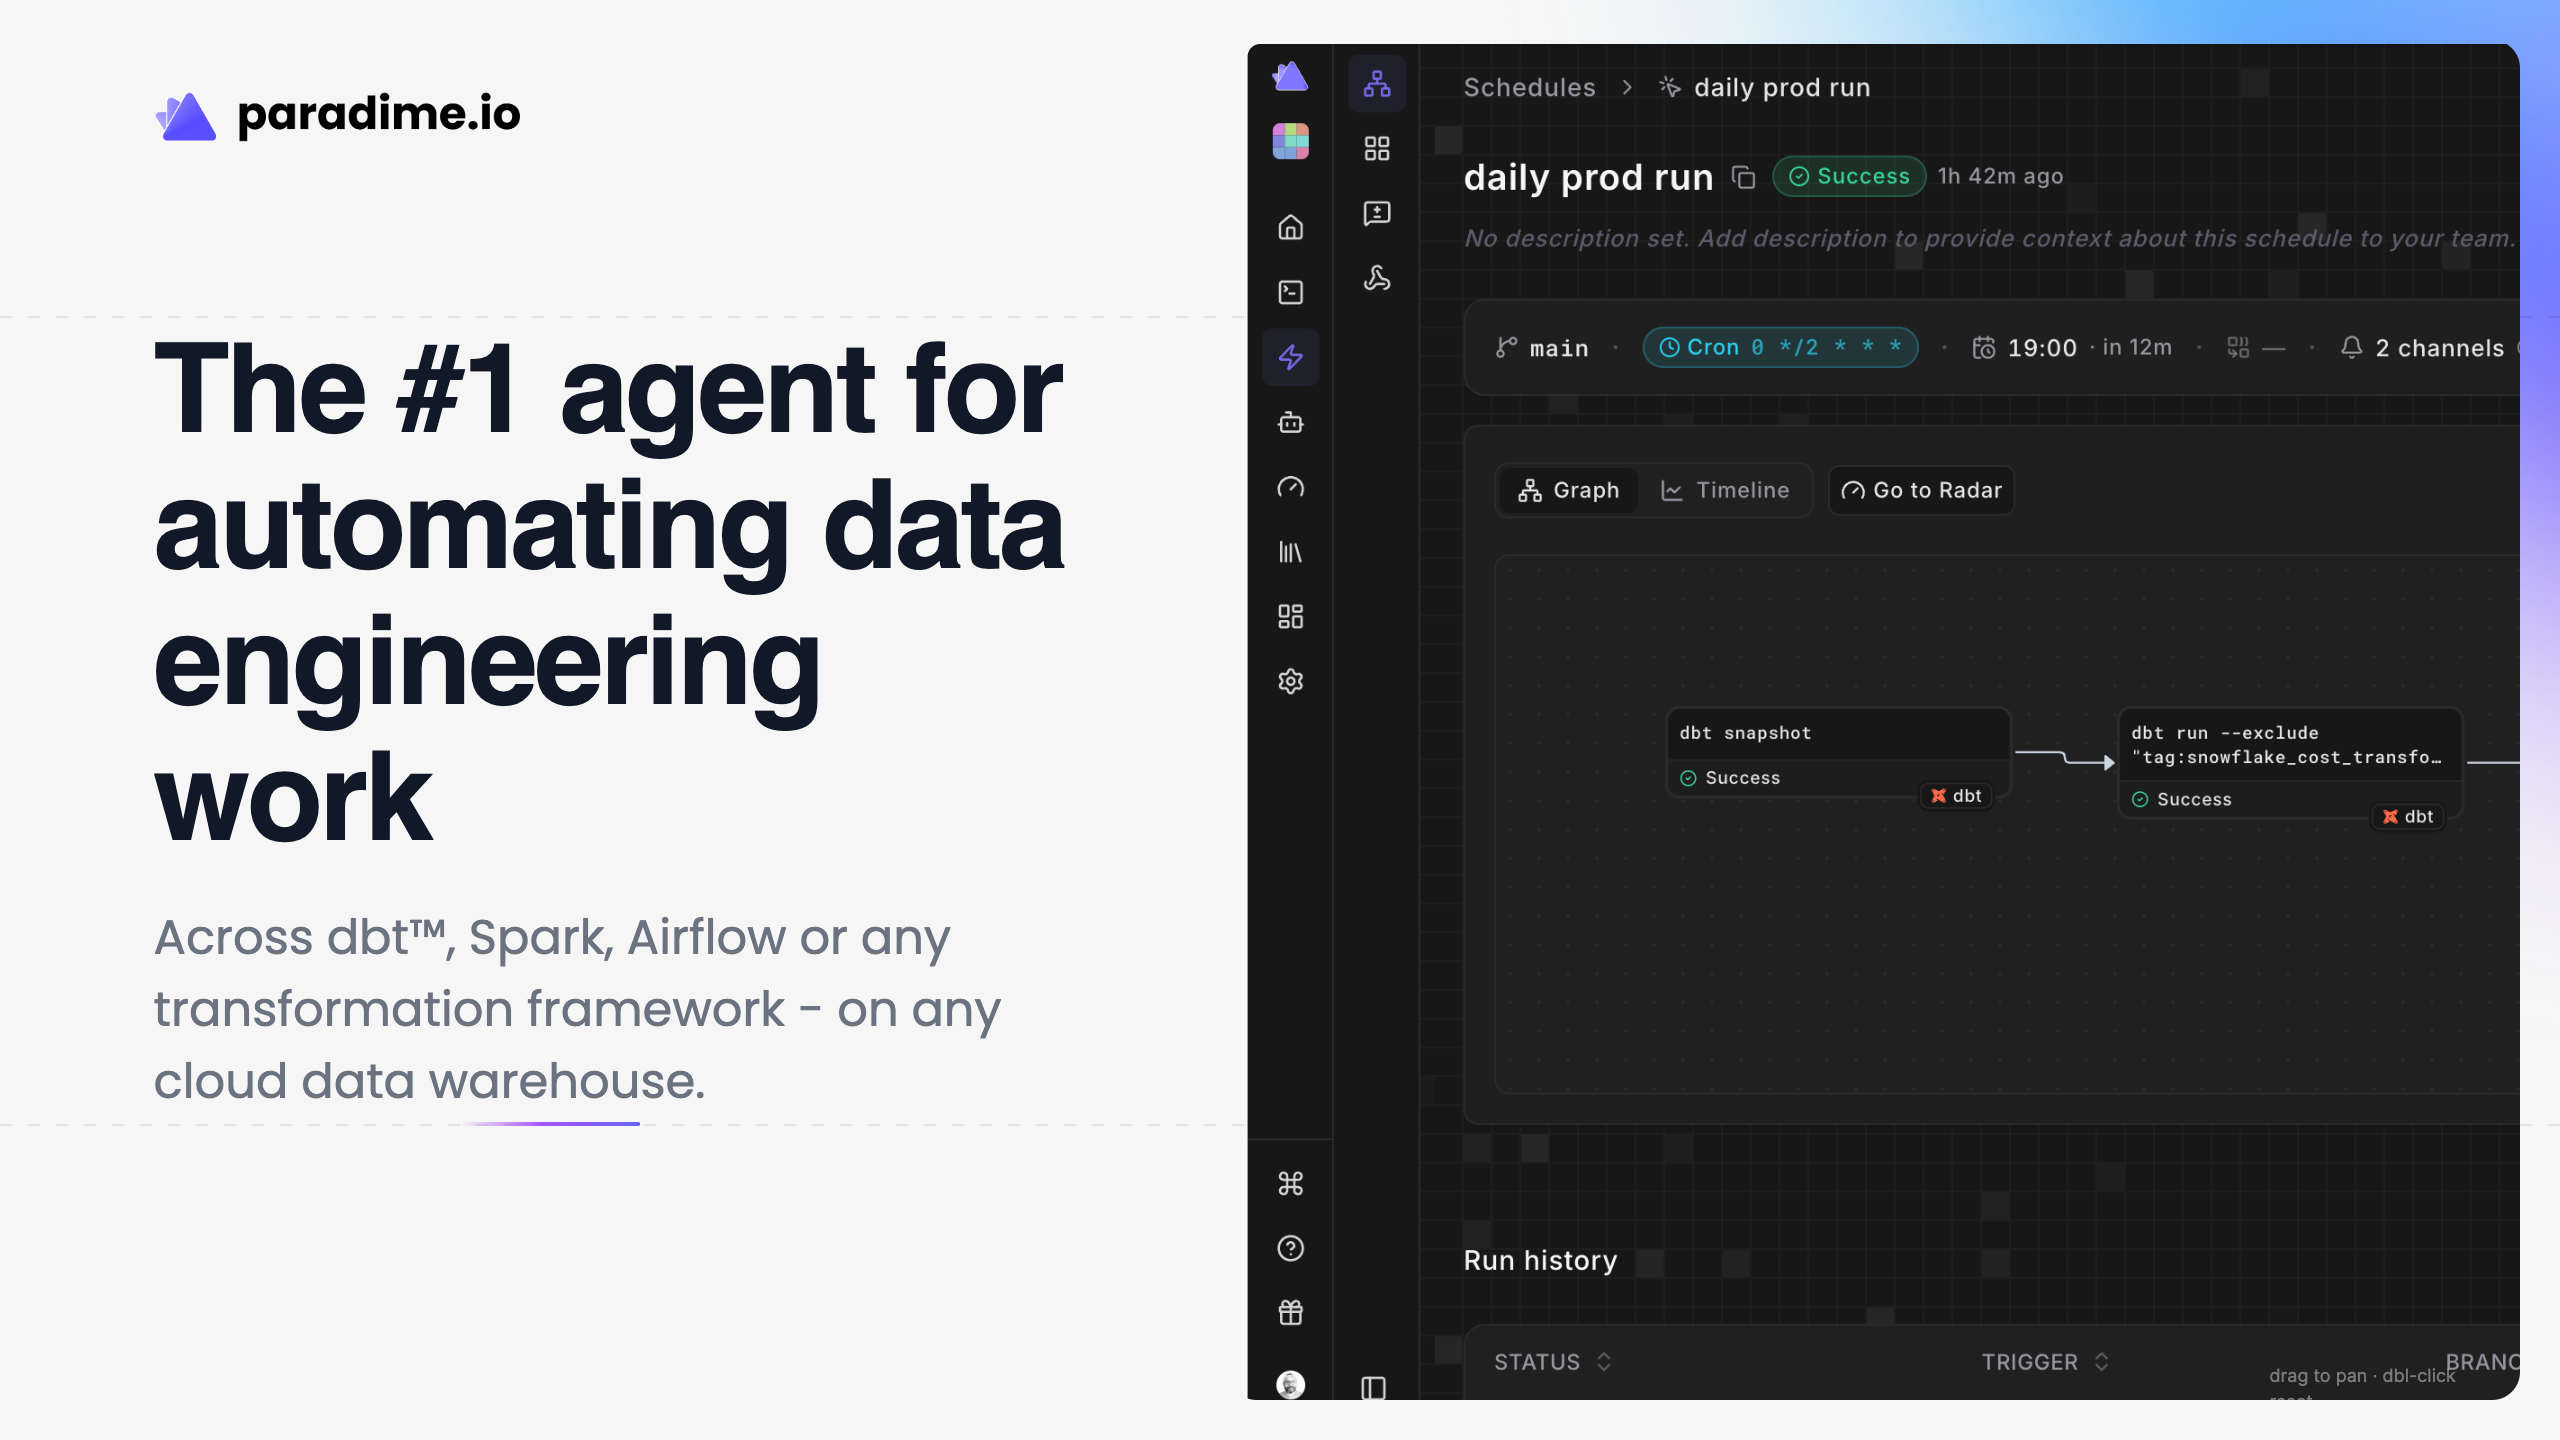
Task: Open the library books sidebar icon
Action: [x=1290, y=552]
